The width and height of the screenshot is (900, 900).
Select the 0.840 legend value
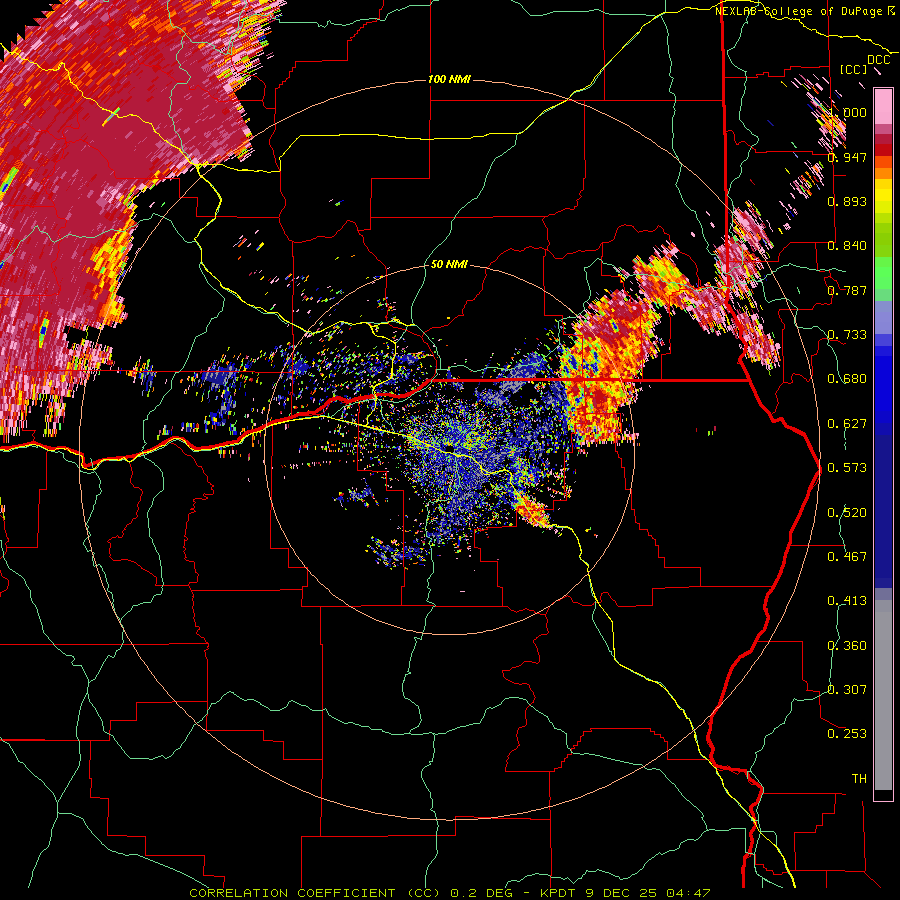[x=847, y=245]
